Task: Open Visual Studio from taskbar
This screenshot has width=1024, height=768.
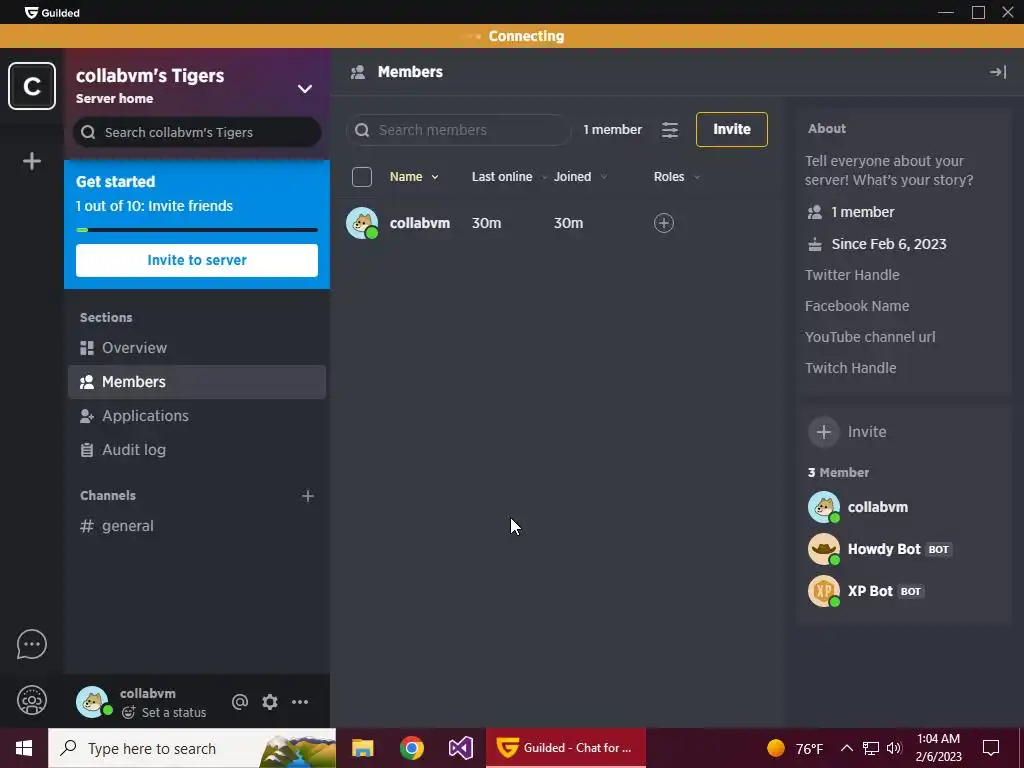Action: [460, 748]
